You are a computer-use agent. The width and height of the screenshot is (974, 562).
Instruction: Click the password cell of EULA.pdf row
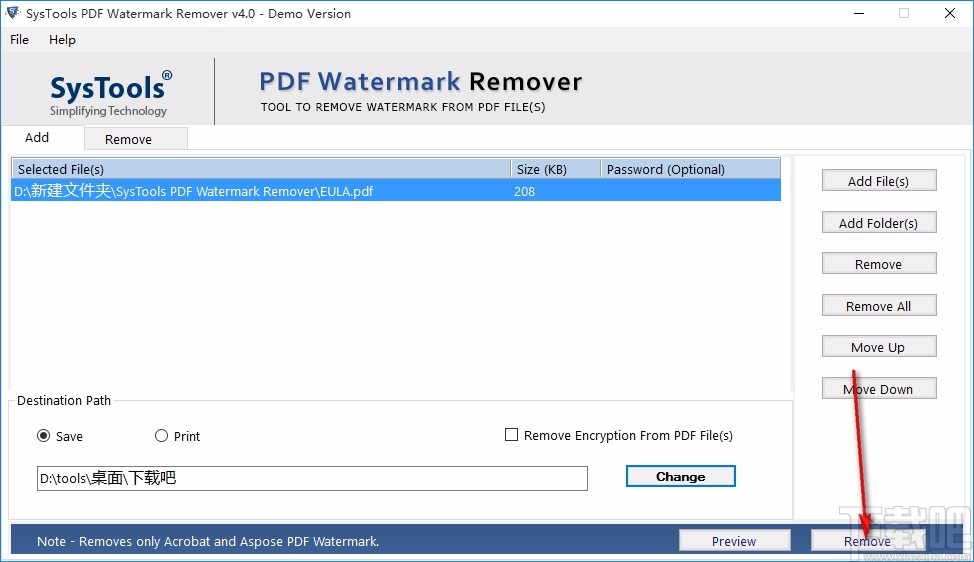click(690, 191)
